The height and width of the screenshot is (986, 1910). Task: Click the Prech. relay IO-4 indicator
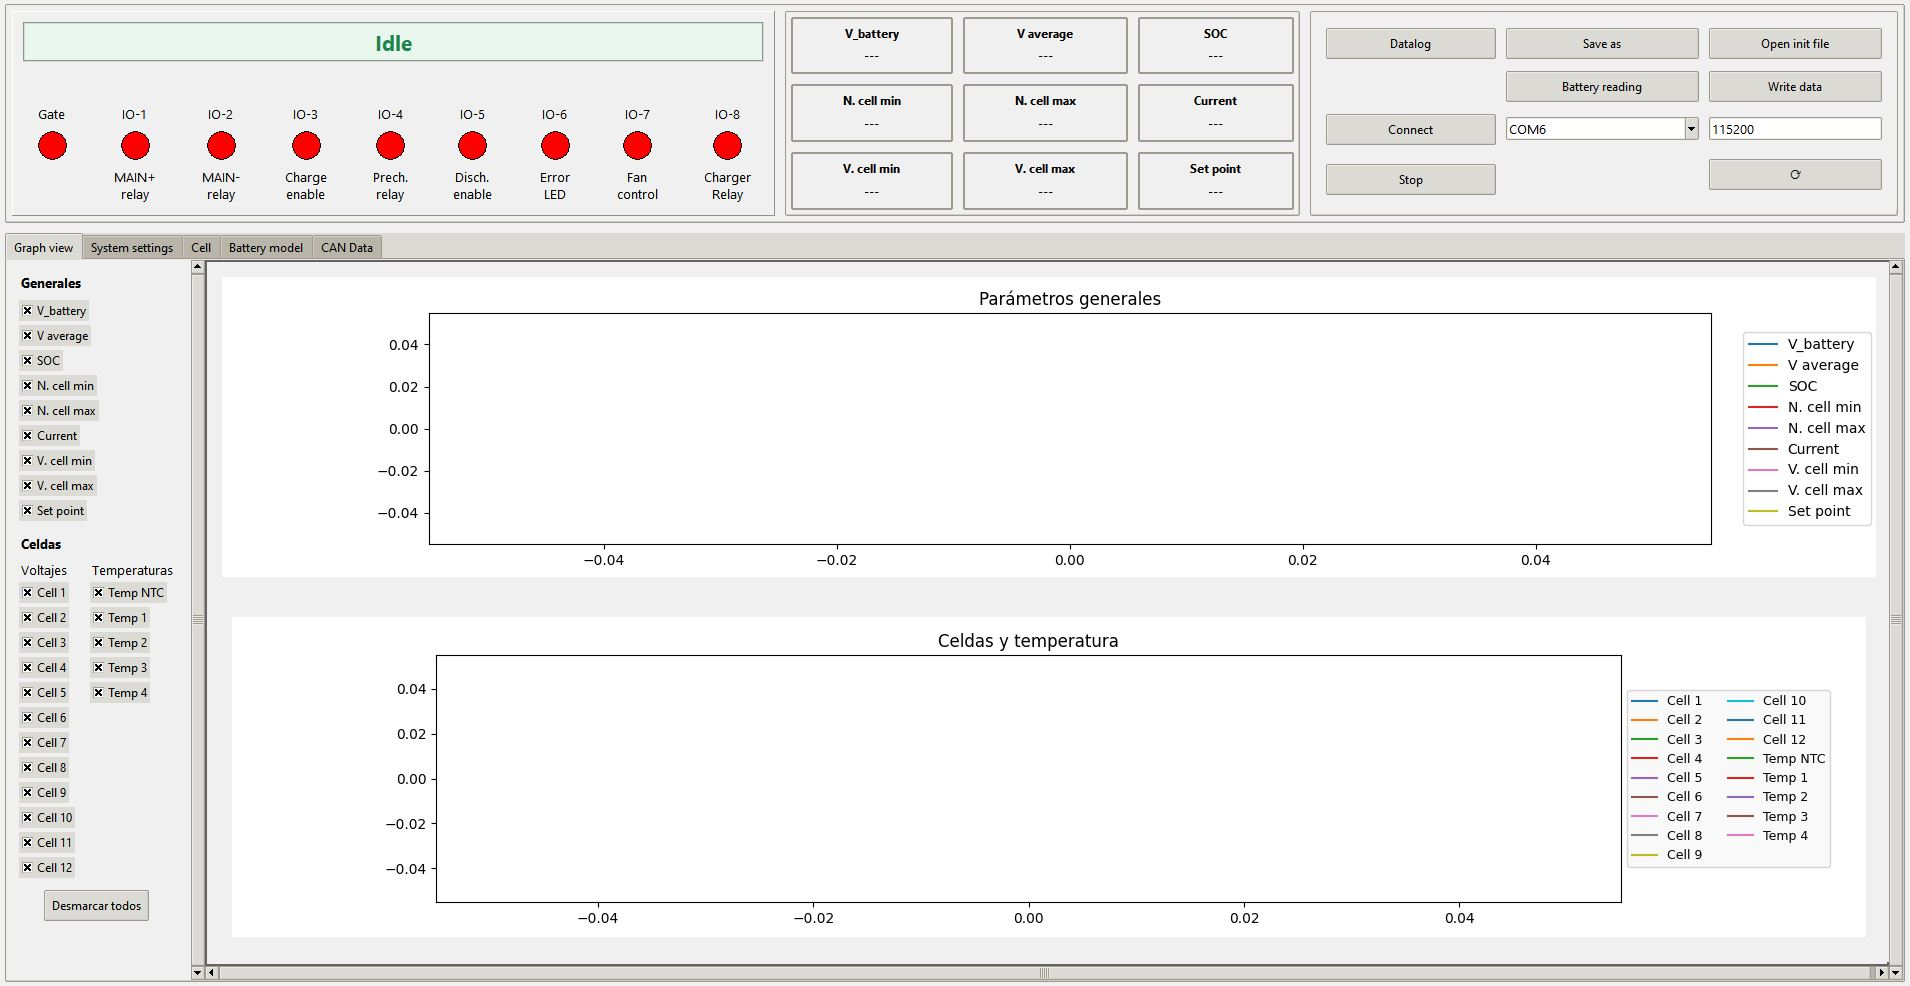click(x=389, y=146)
